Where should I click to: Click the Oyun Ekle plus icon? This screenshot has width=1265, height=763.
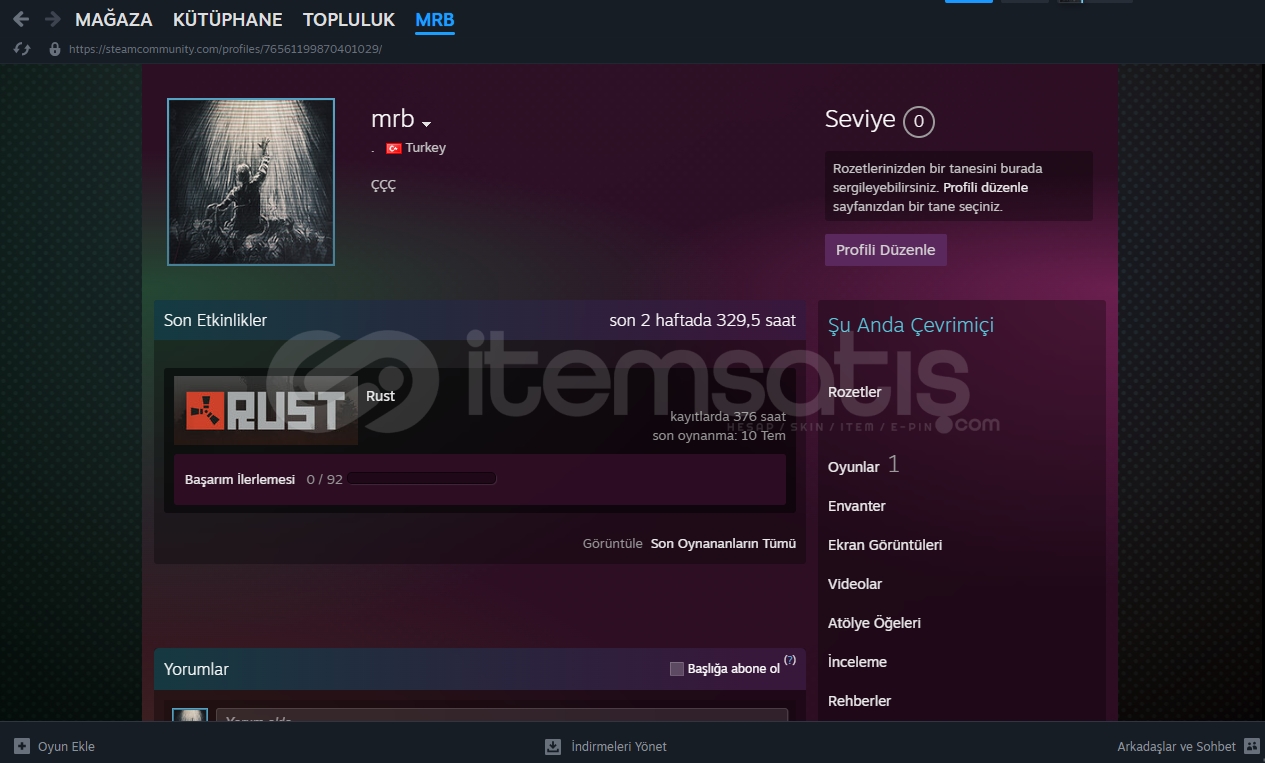pos(22,746)
